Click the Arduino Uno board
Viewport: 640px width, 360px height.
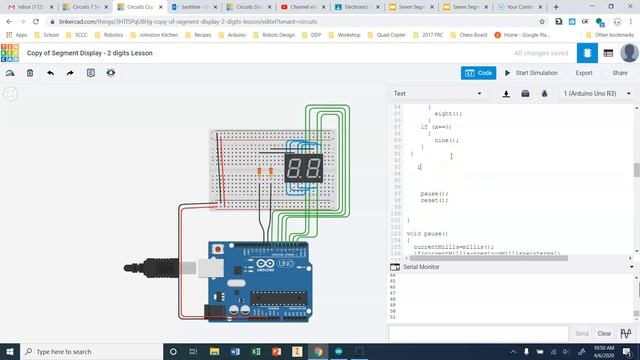tap(260, 282)
